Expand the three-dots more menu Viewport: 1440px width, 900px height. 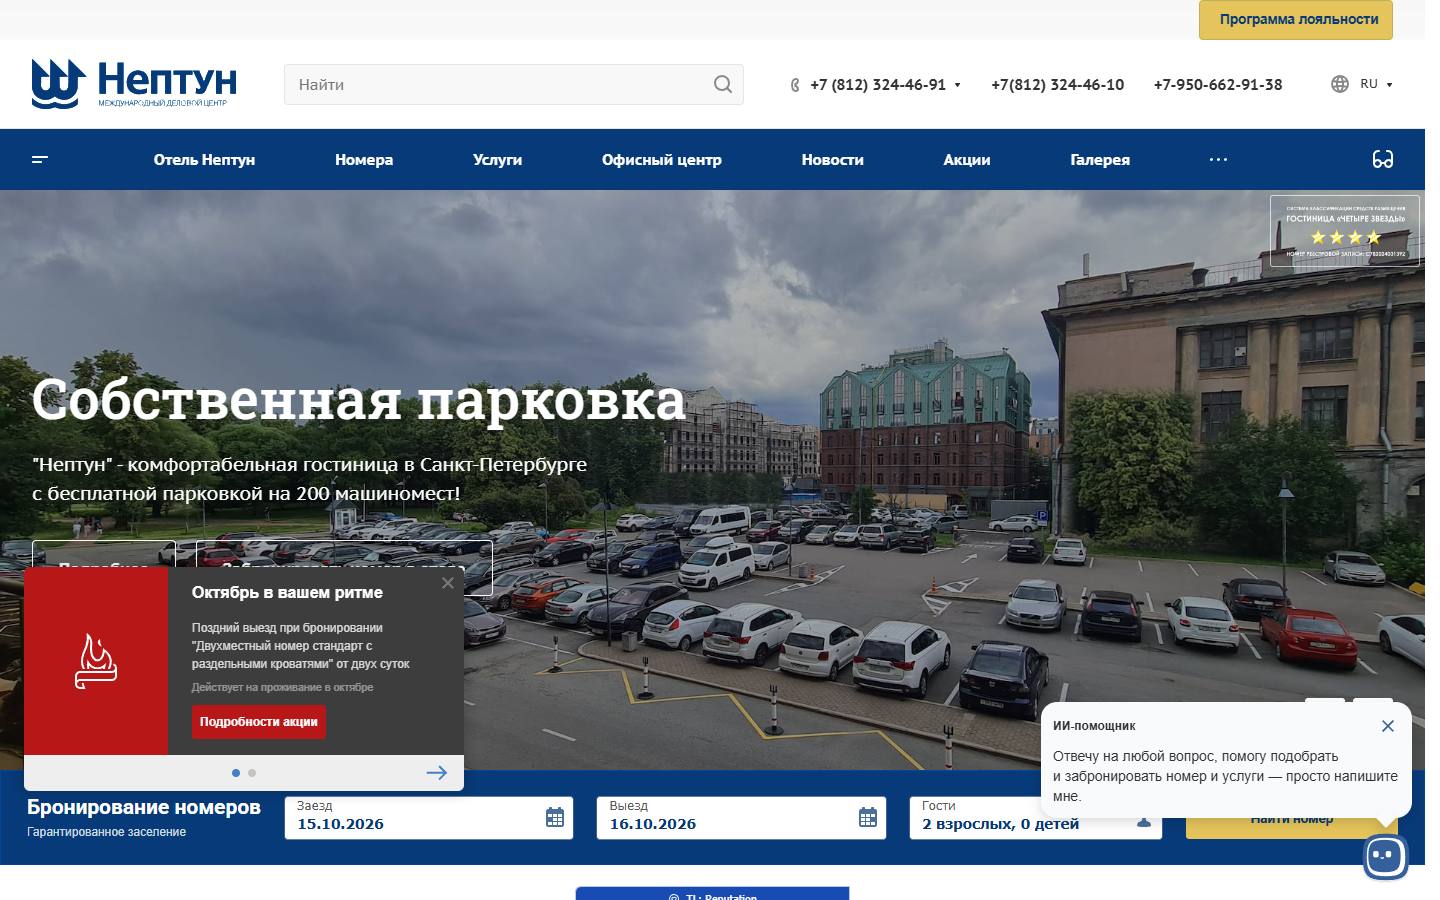pos(1218,159)
